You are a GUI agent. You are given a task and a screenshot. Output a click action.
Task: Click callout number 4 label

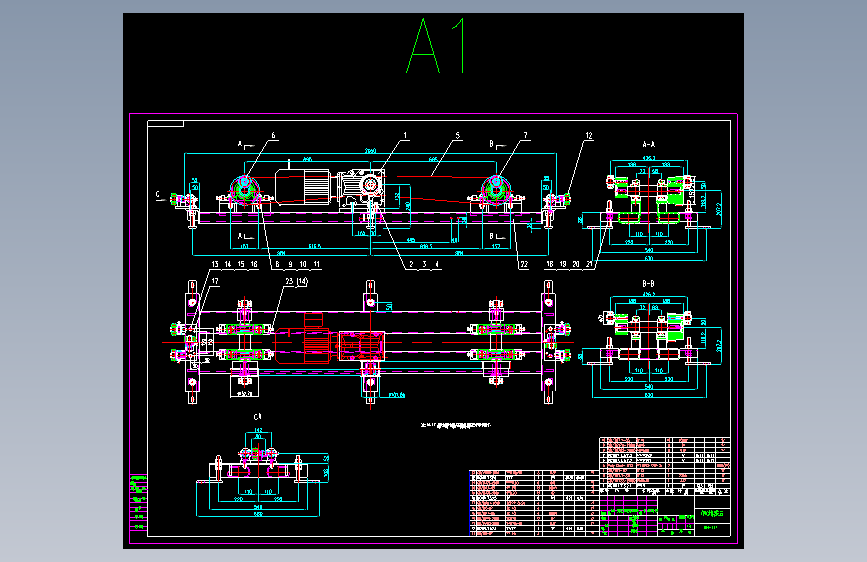pos(437,264)
